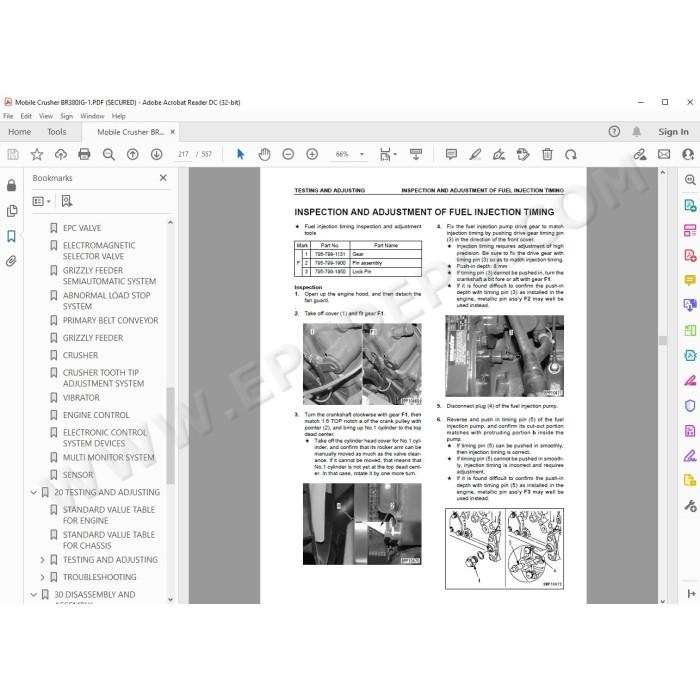Screen dimensions: 700x700
Task: Jump to the EPC VALVE bookmark
Action: point(82,228)
